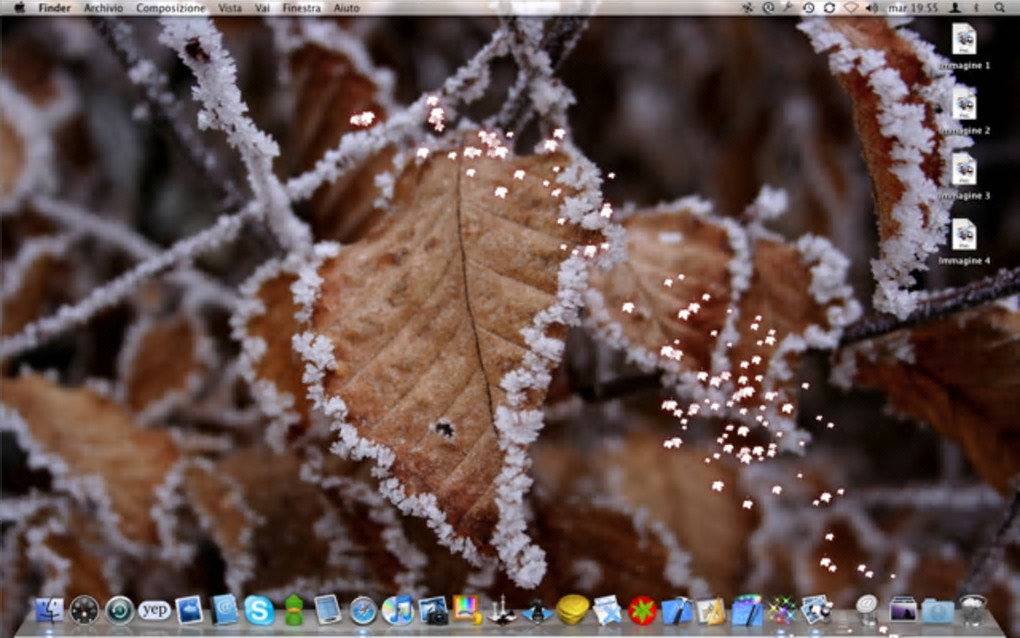The image size is (1020, 638).
Task: Open Adium green duck icon
Action: pyautogui.click(x=294, y=611)
